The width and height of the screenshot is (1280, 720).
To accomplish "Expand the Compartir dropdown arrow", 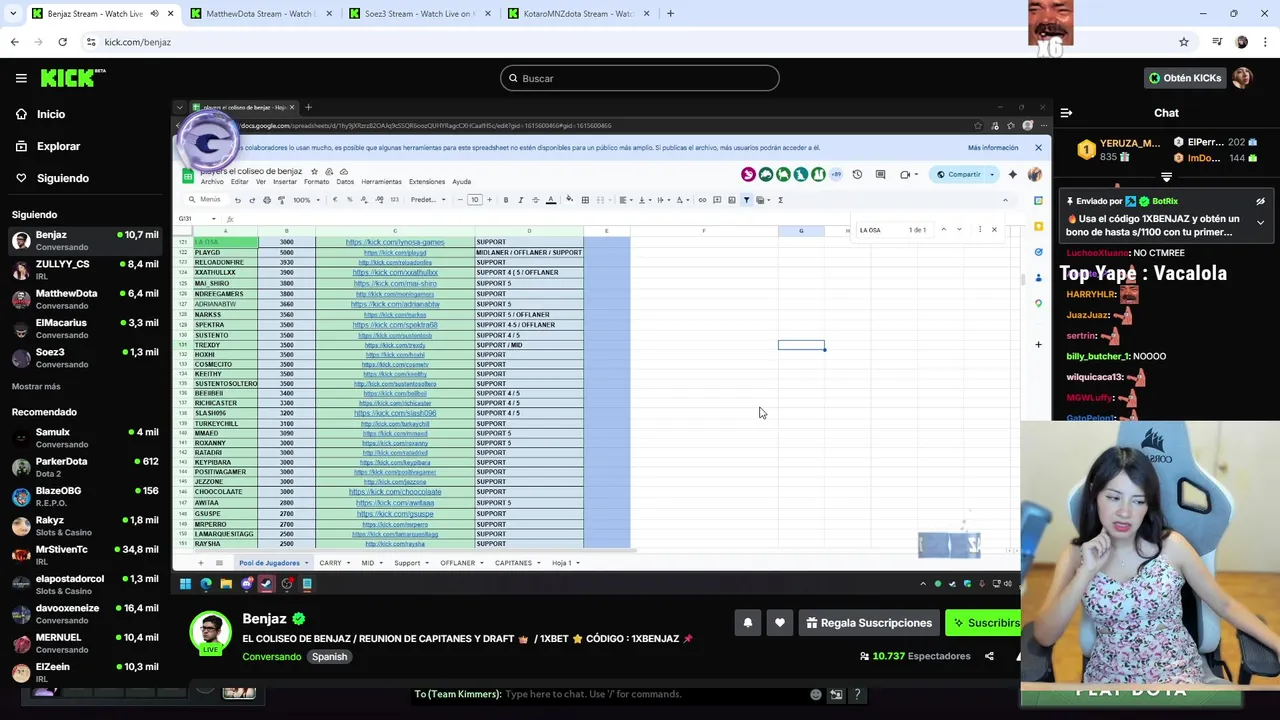I will point(992,174).
